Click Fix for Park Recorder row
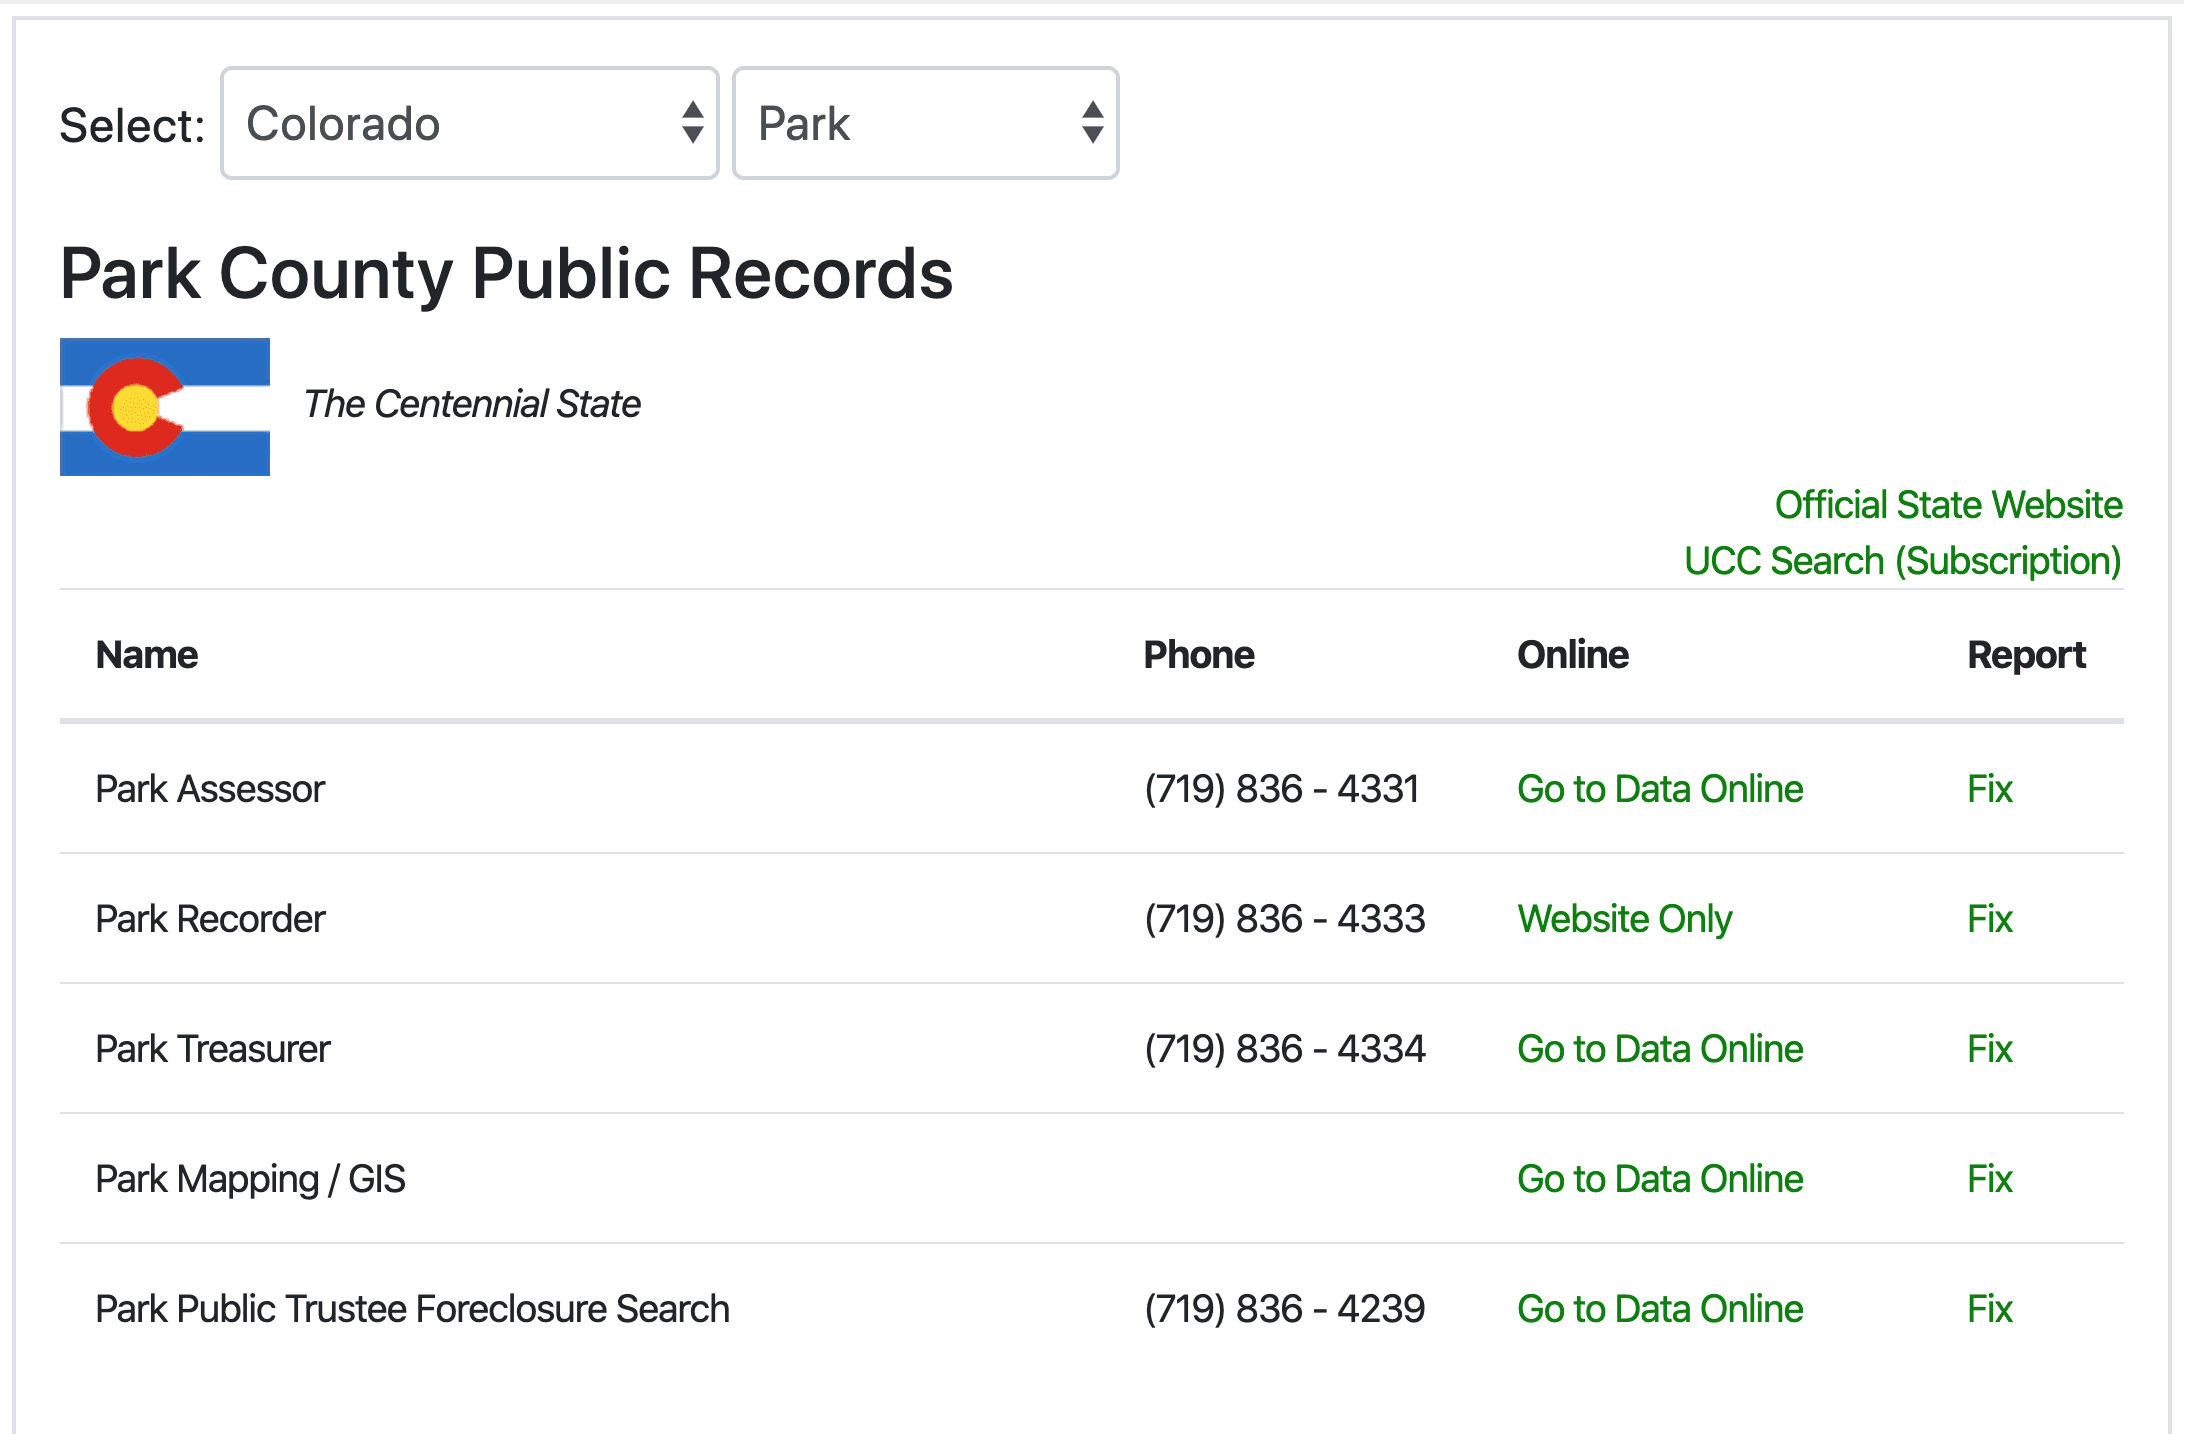This screenshot has height=1434, width=2188. tap(1989, 919)
